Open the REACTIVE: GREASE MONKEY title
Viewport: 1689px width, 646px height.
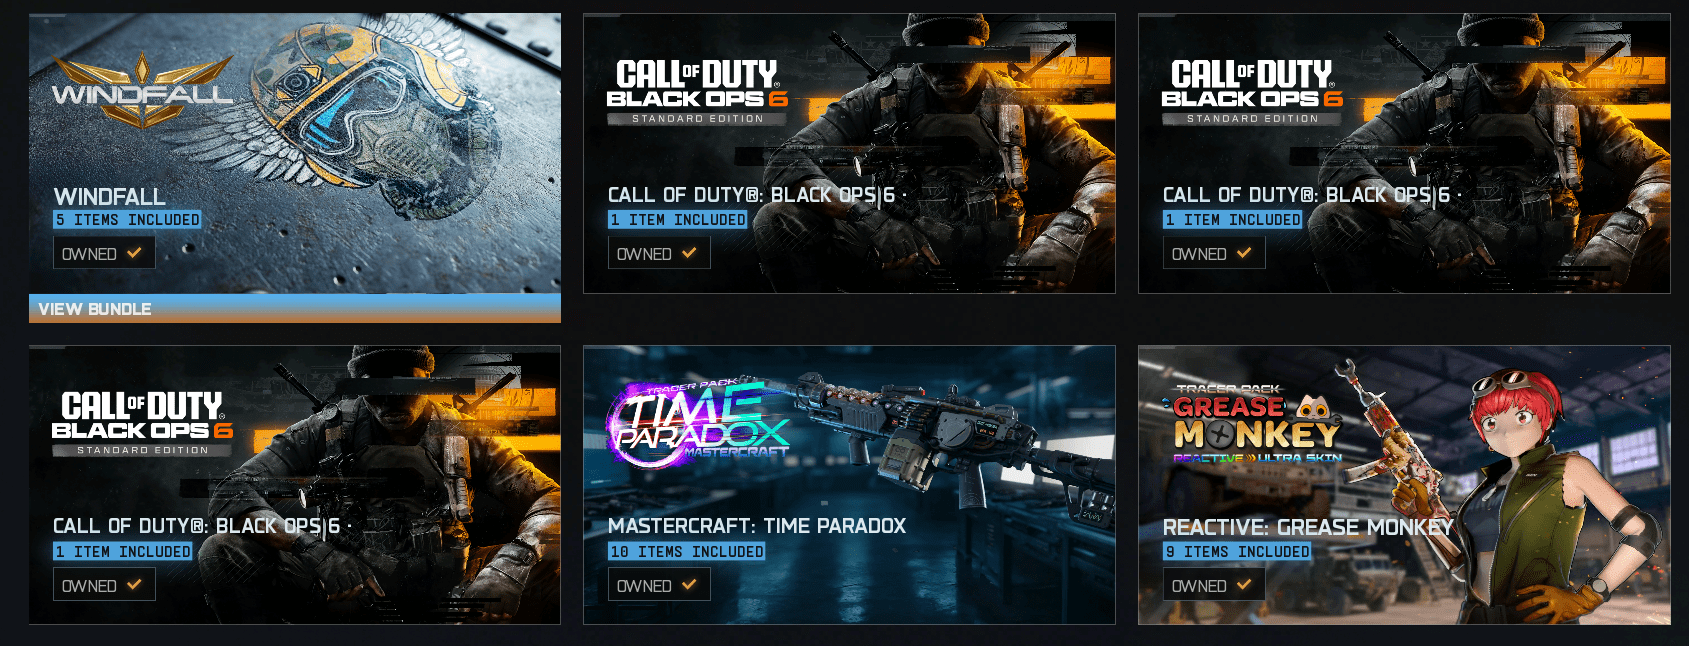coord(1308,527)
